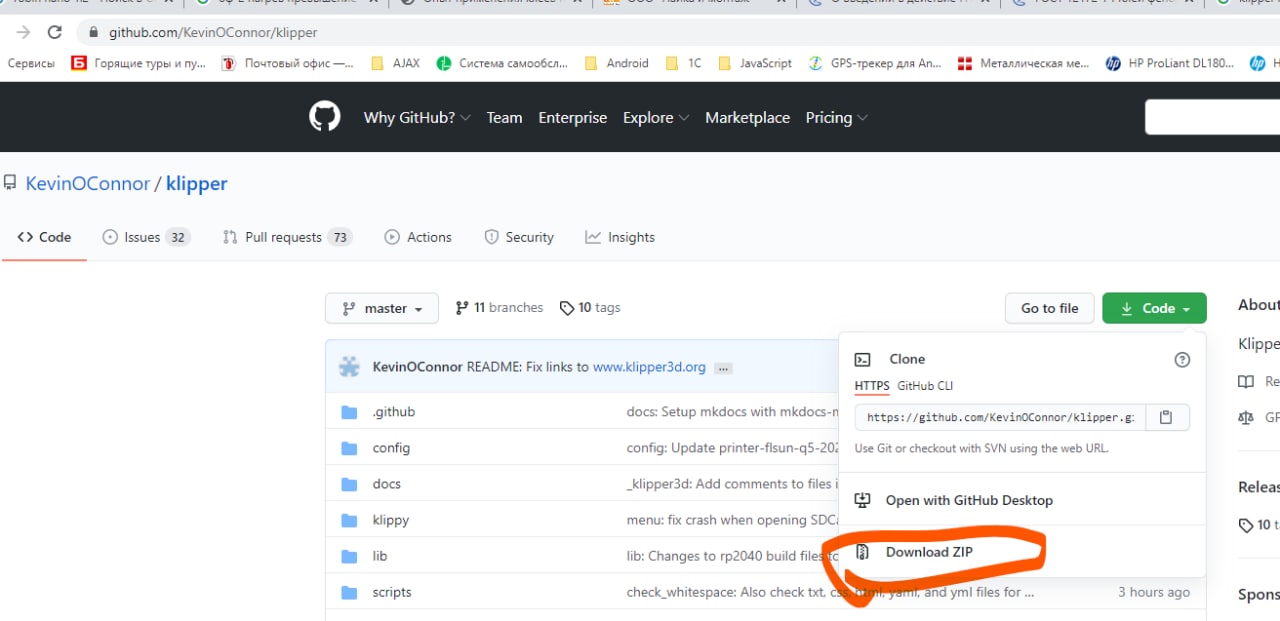Open the AJAX bookmarks folder

pos(395,63)
